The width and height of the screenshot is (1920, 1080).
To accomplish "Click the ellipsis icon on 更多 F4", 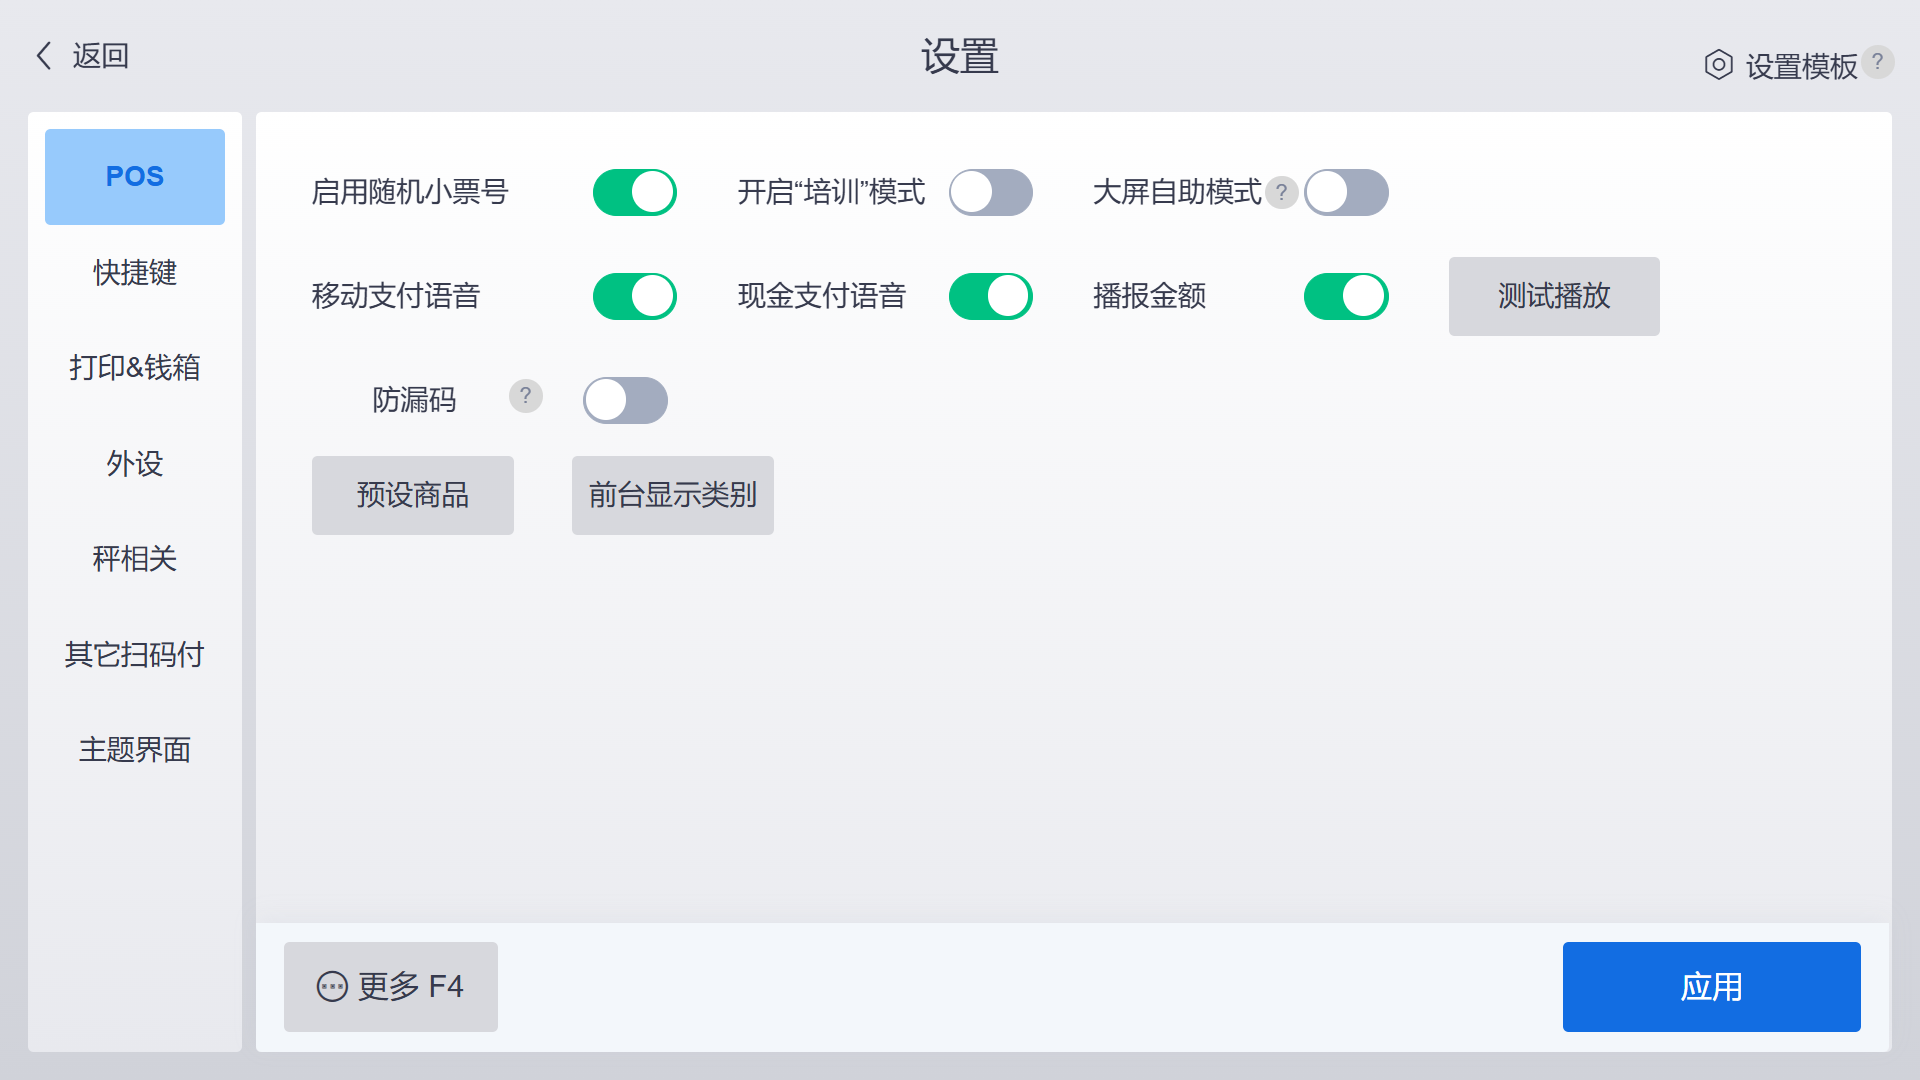I will coord(330,987).
